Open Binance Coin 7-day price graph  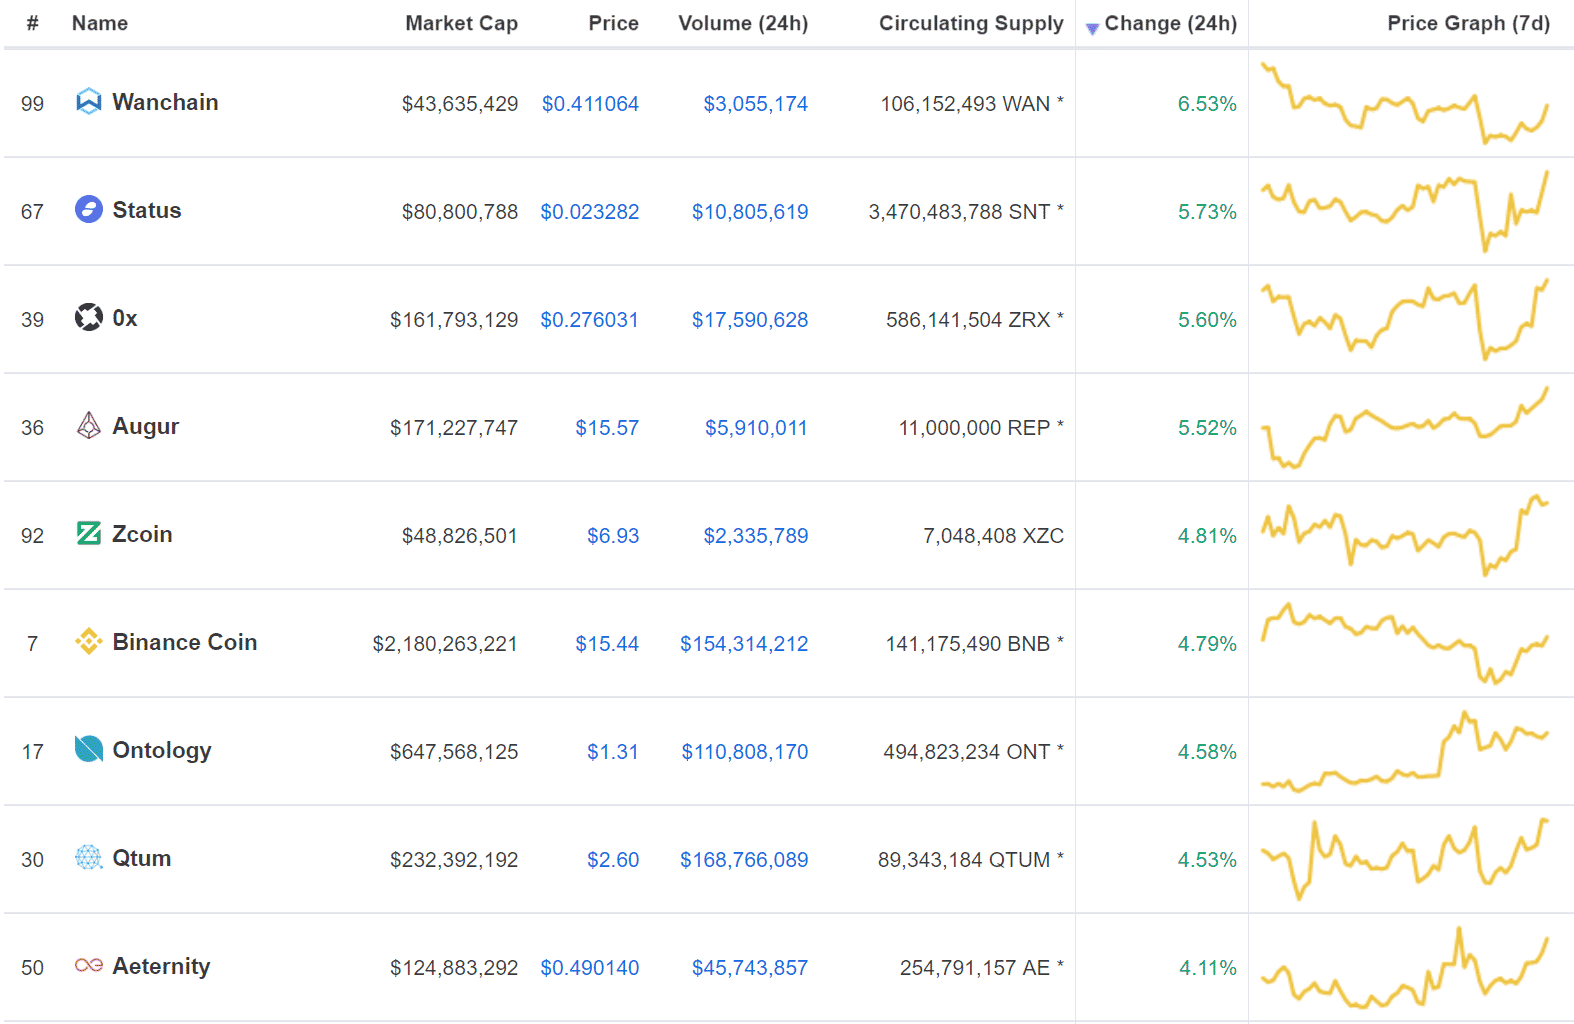(x=1405, y=643)
